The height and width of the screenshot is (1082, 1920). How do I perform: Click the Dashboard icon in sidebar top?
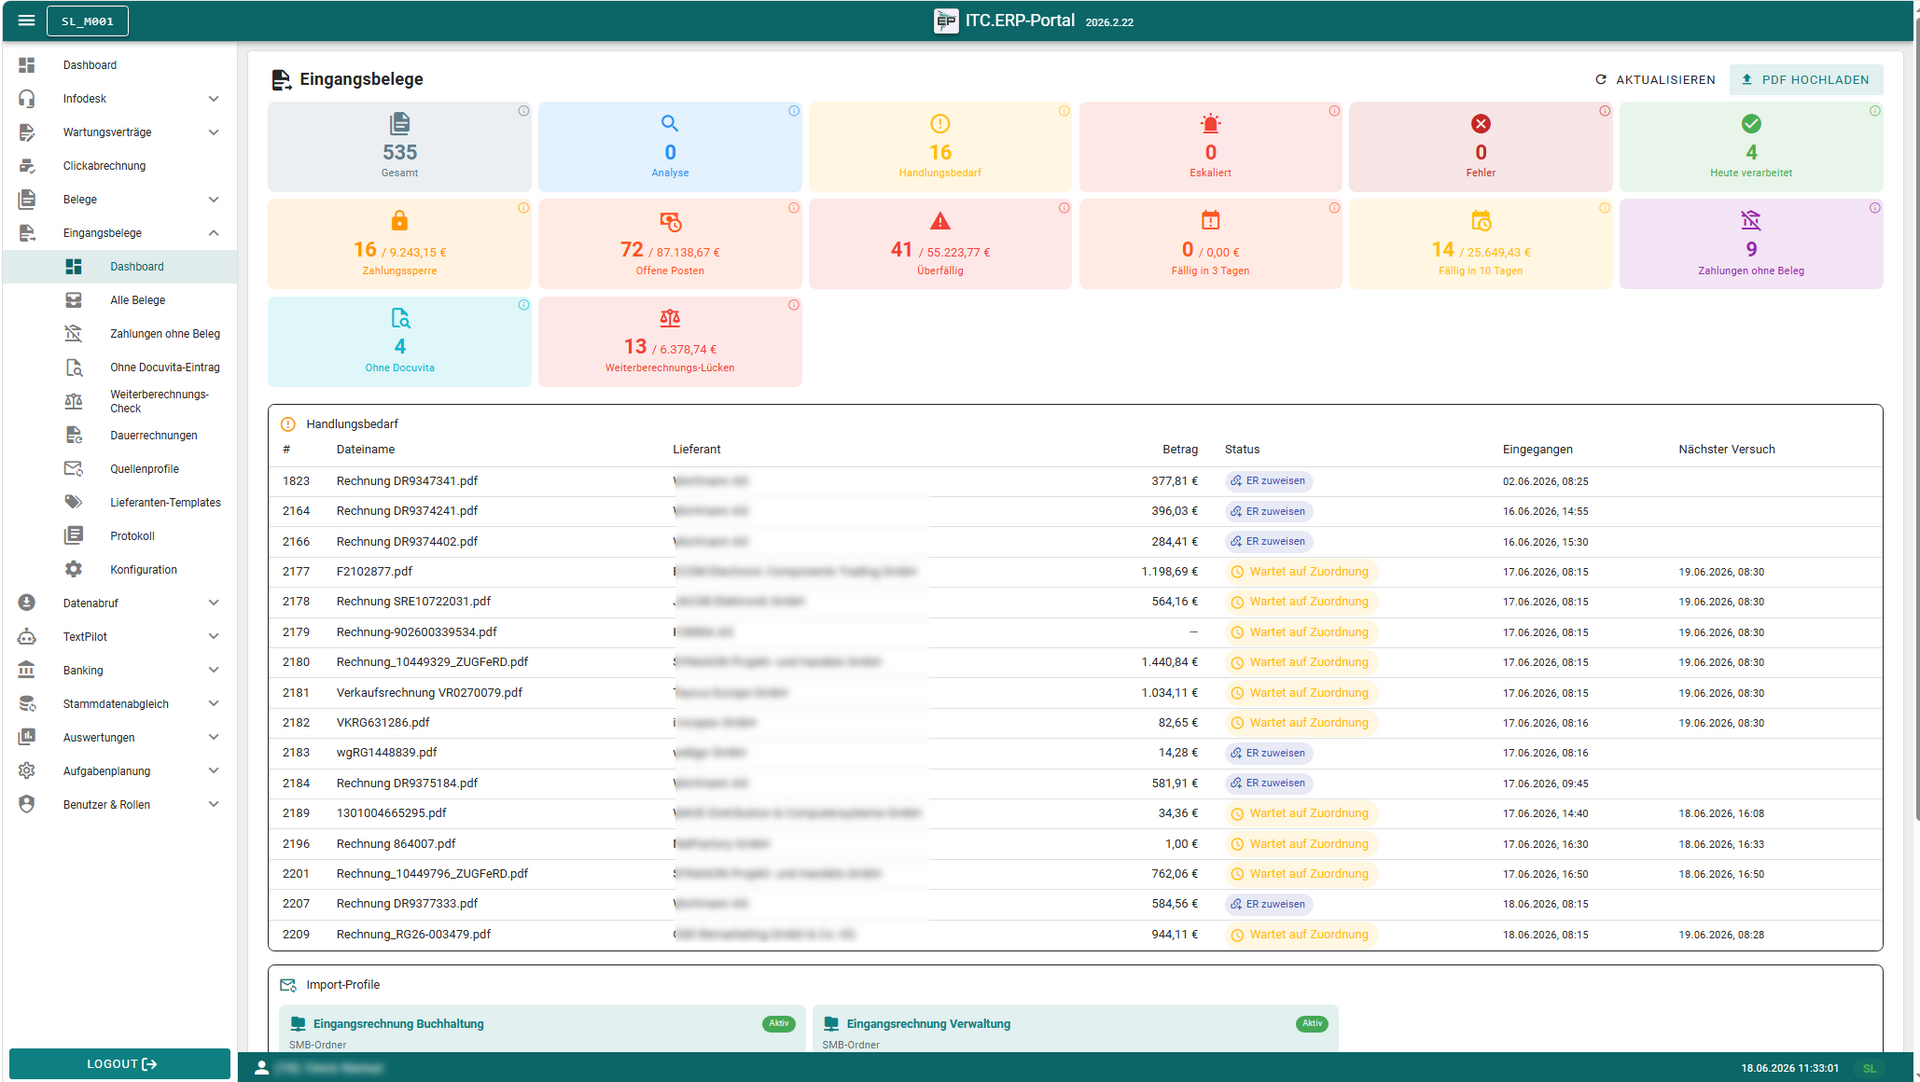[27, 65]
